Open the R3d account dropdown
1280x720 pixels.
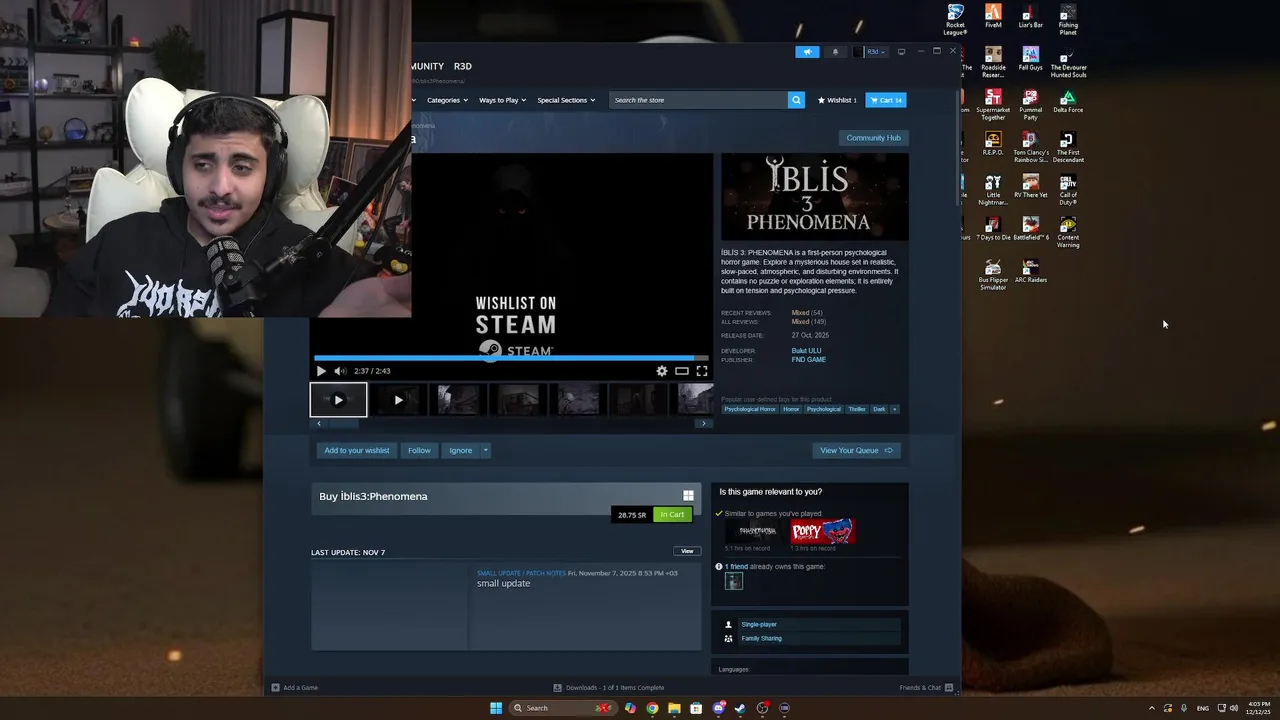tap(871, 52)
